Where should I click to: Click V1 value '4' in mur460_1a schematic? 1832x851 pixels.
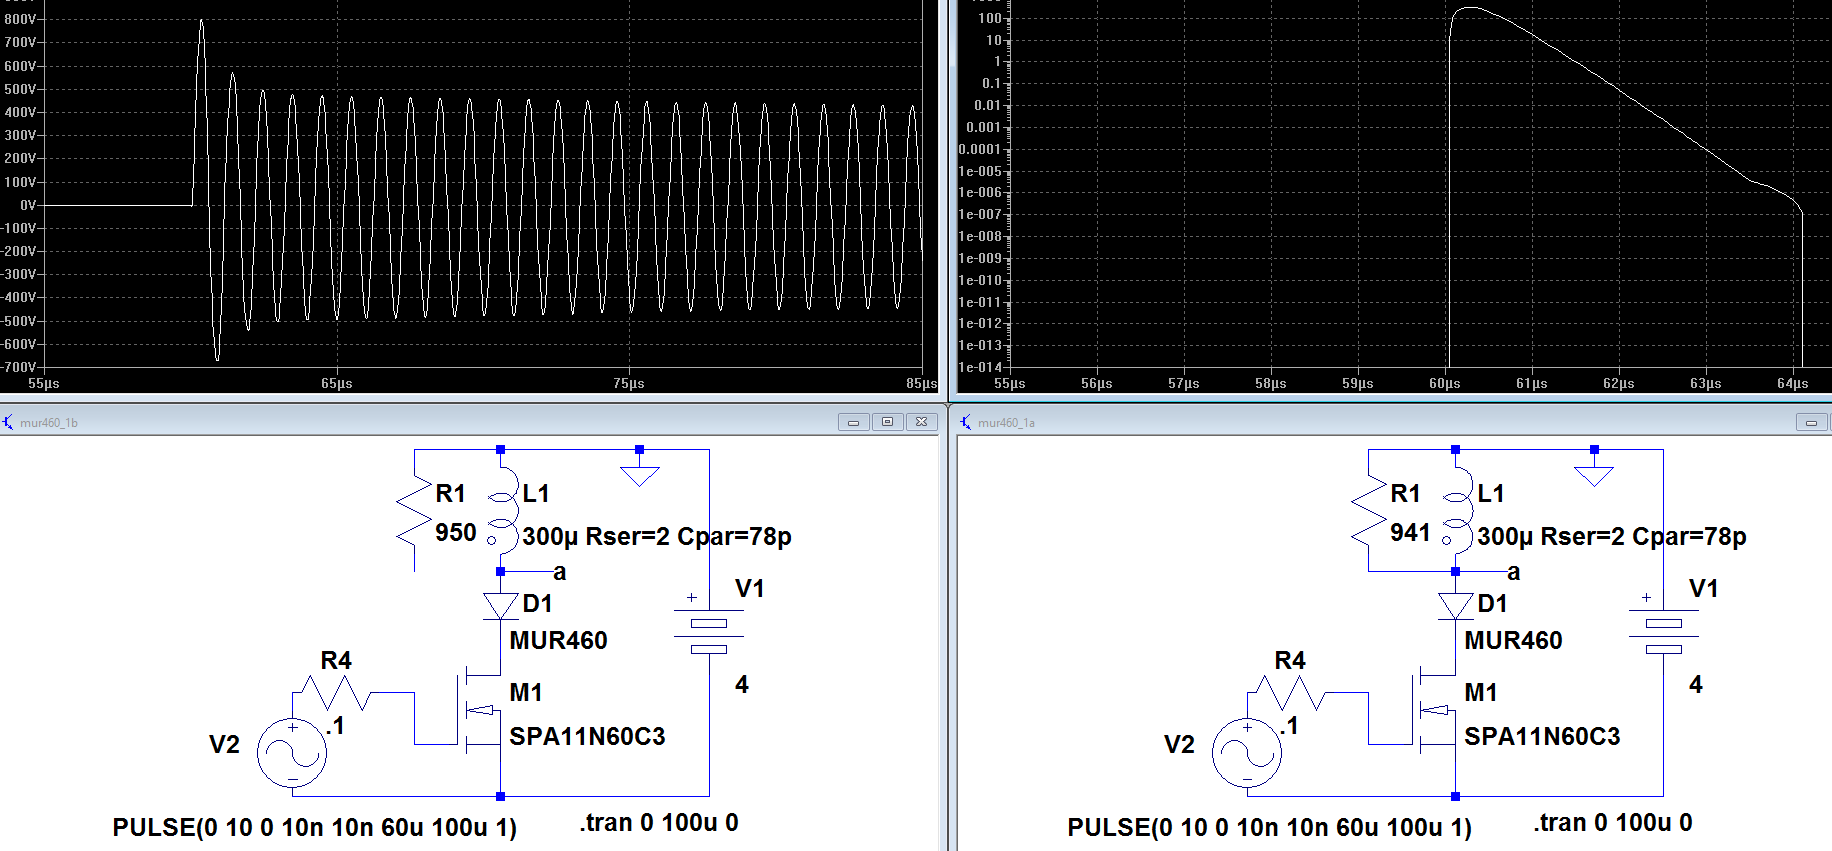pos(1696,685)
